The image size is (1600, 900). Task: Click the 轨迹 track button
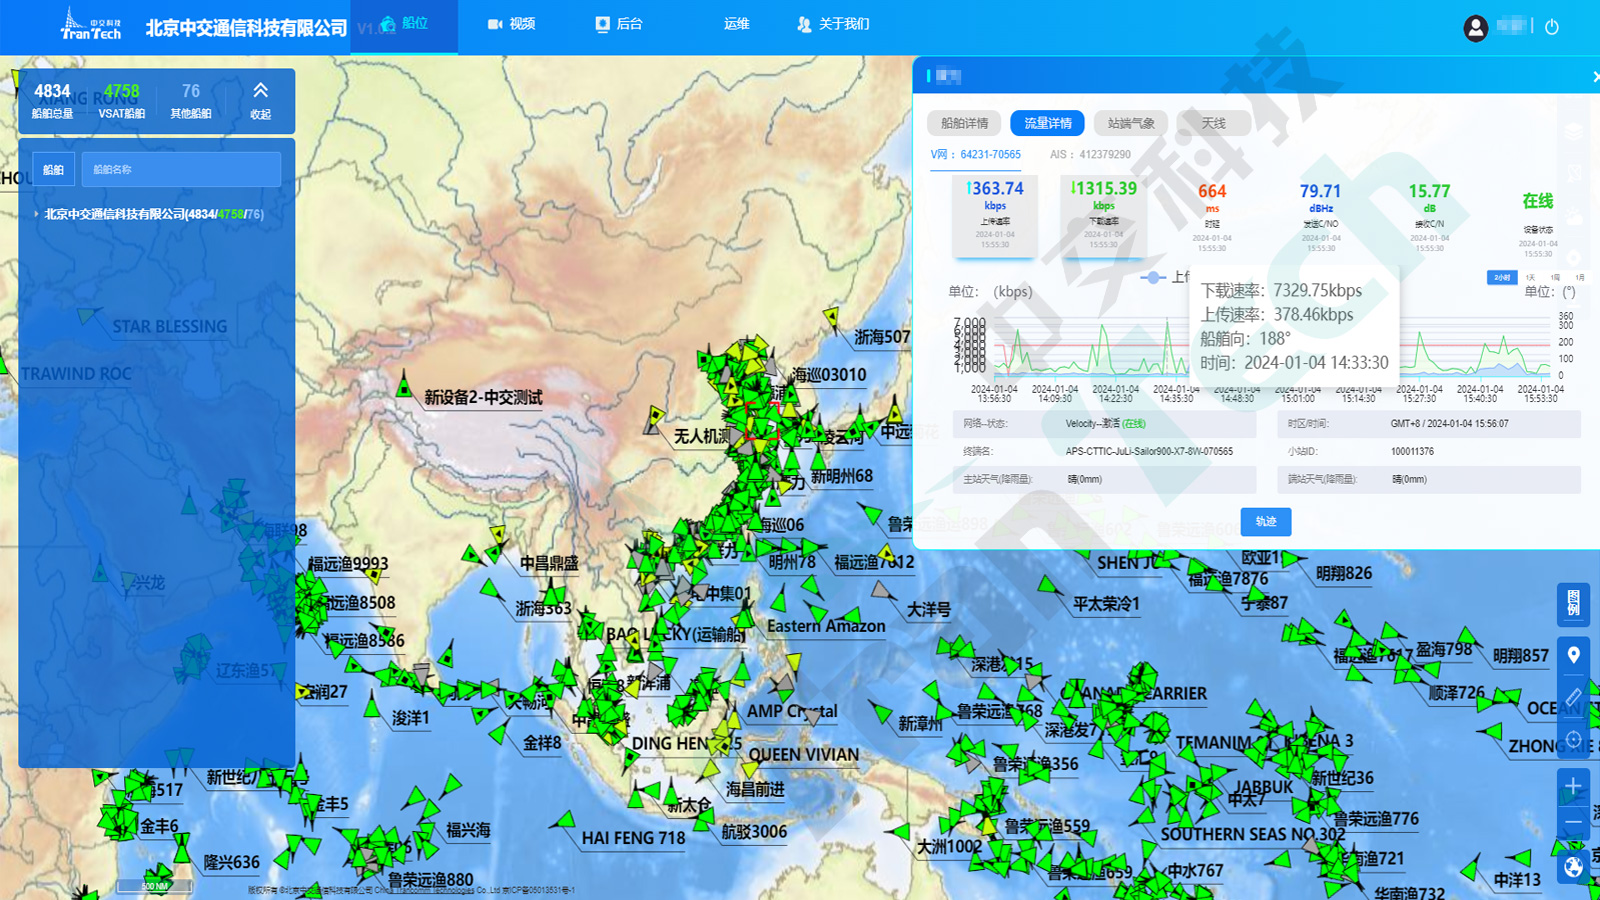click(1265, 521)
